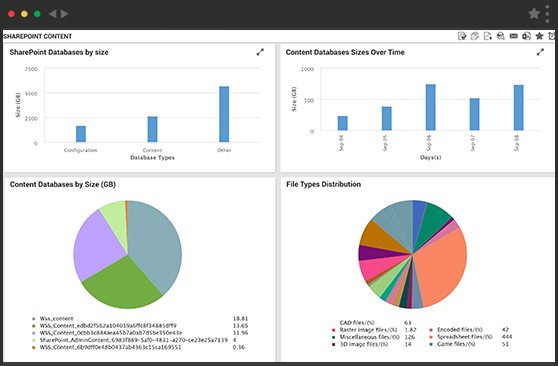Image resolution: width=558 pixels, height=366 pixels.
Task: Click the 13.65 value in content legend
Action: pyautogui.click(x=240, y=326)
